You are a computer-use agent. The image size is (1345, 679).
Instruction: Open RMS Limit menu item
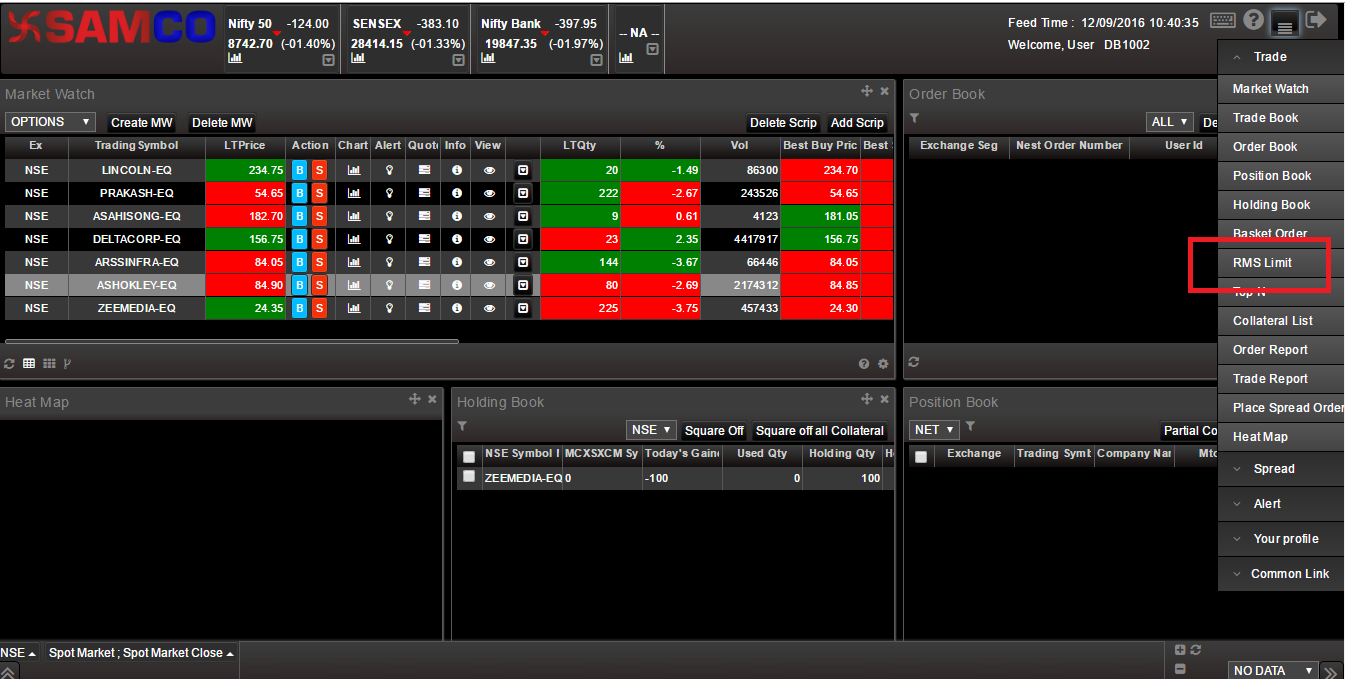[x=1281, y=263]
